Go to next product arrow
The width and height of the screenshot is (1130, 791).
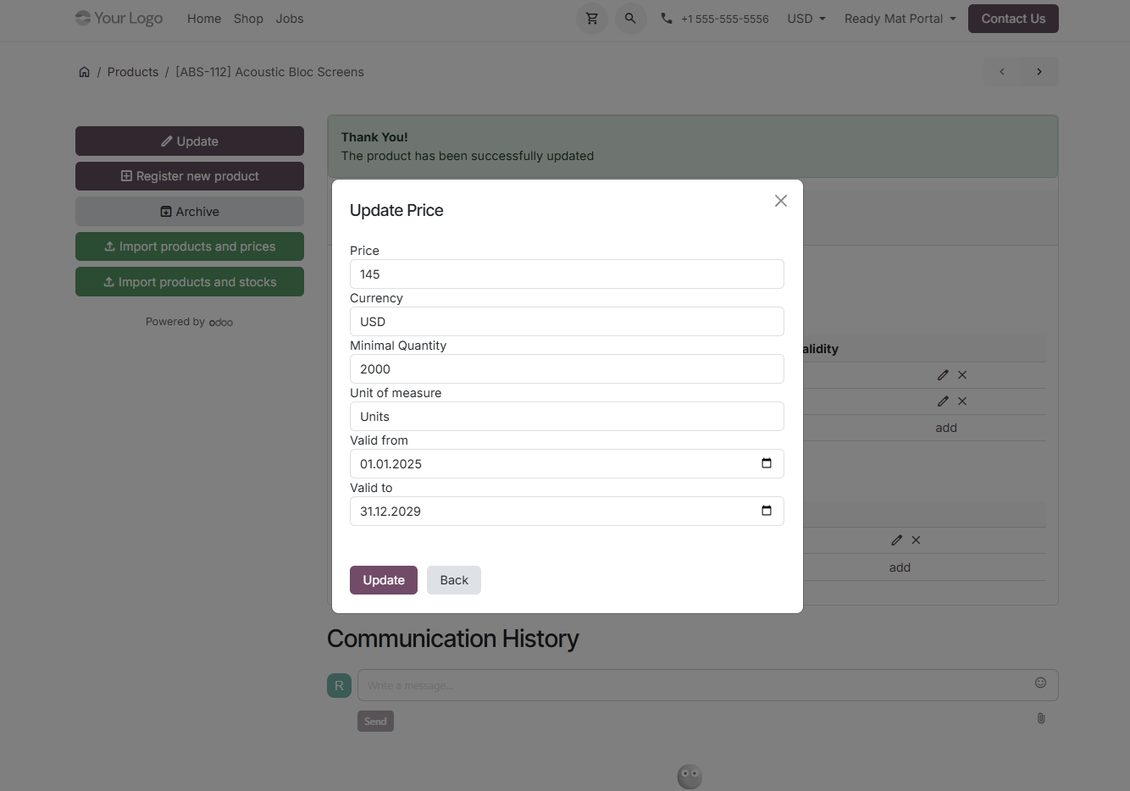[x=1039, y=71]
